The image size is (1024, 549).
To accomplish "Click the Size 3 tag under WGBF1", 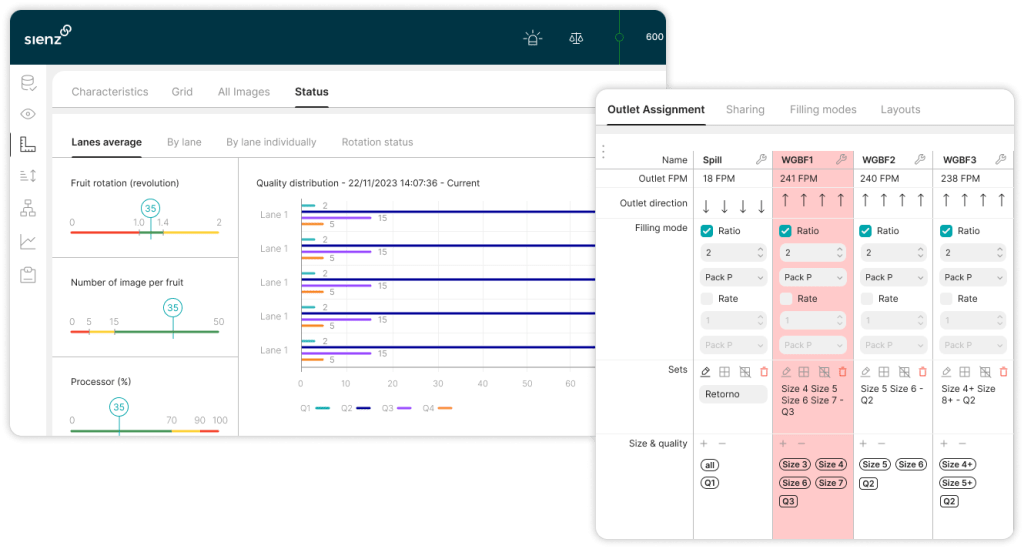I will click(796, 465).
